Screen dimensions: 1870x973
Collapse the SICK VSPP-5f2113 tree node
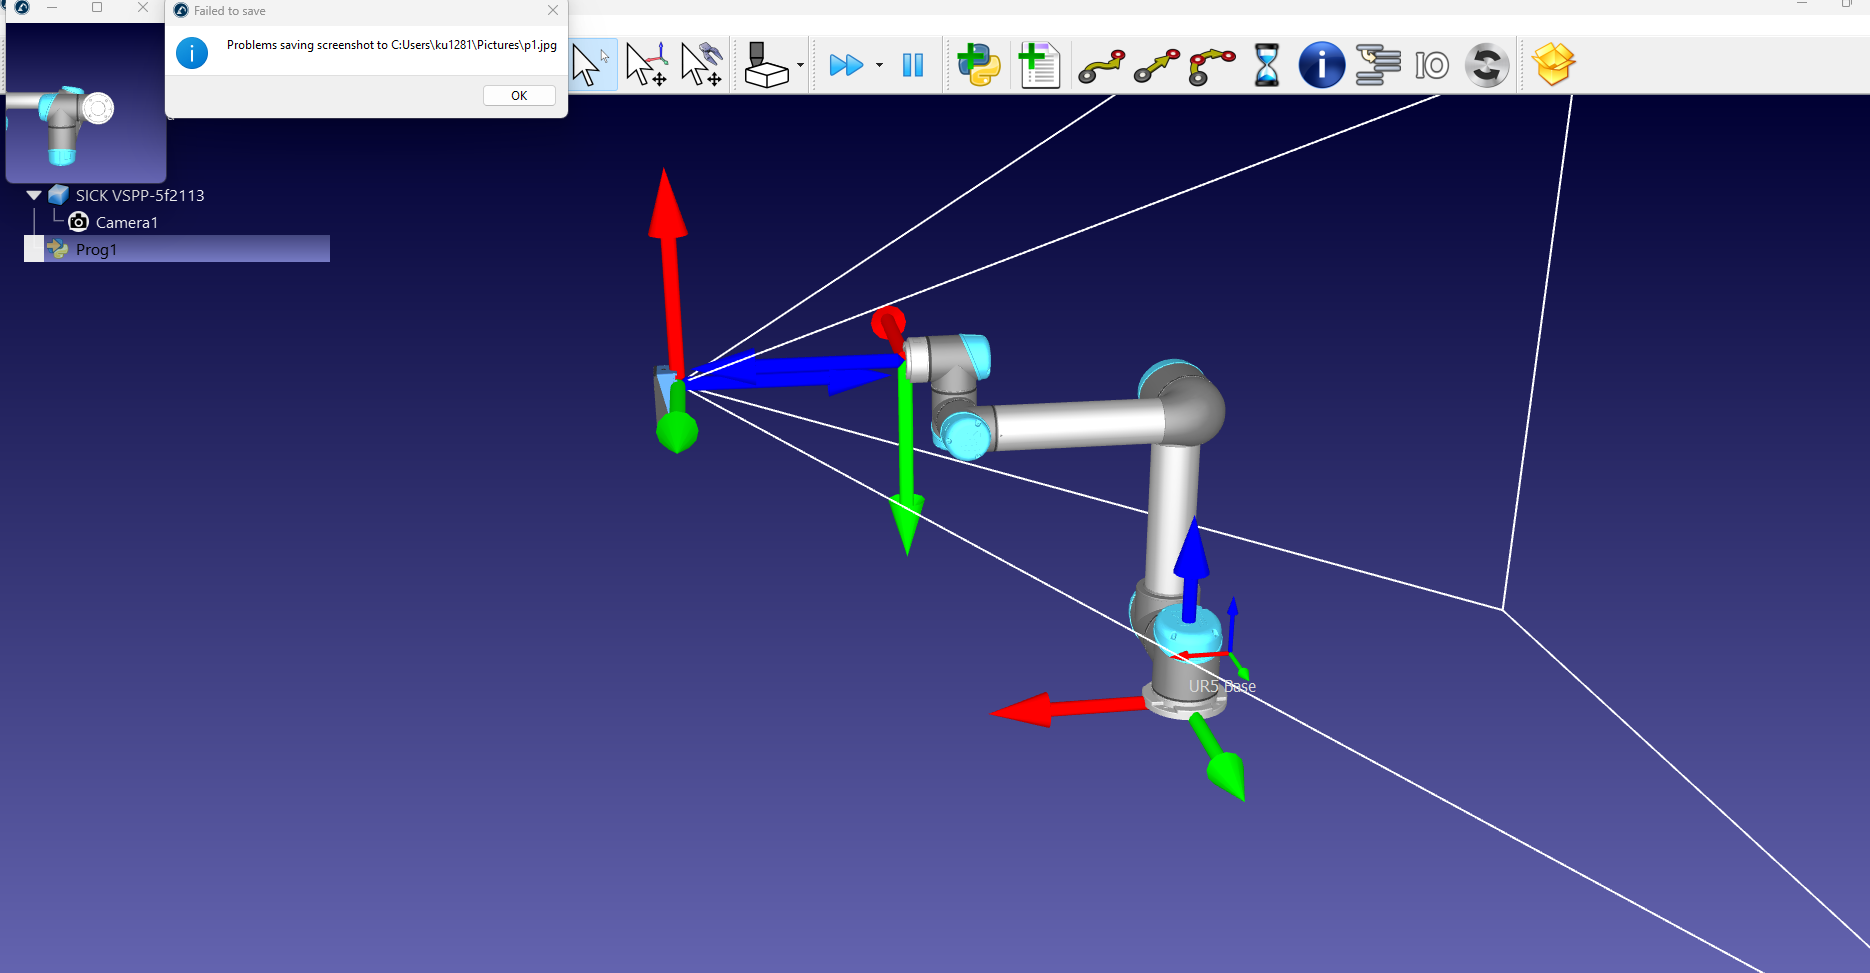click(x=34, y=196)
